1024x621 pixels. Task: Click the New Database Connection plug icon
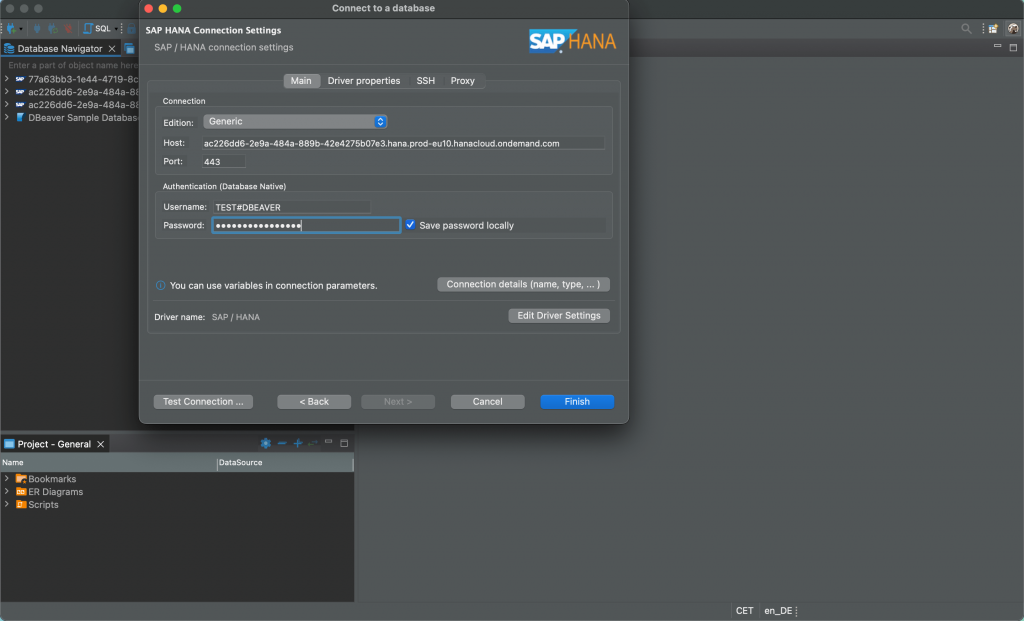(x=11, y=29)
